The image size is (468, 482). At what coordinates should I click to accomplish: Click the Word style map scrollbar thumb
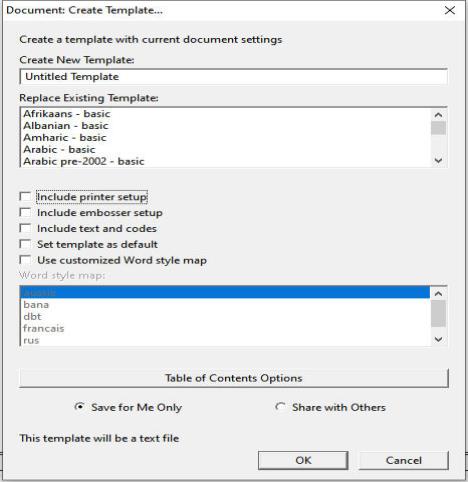438,314
